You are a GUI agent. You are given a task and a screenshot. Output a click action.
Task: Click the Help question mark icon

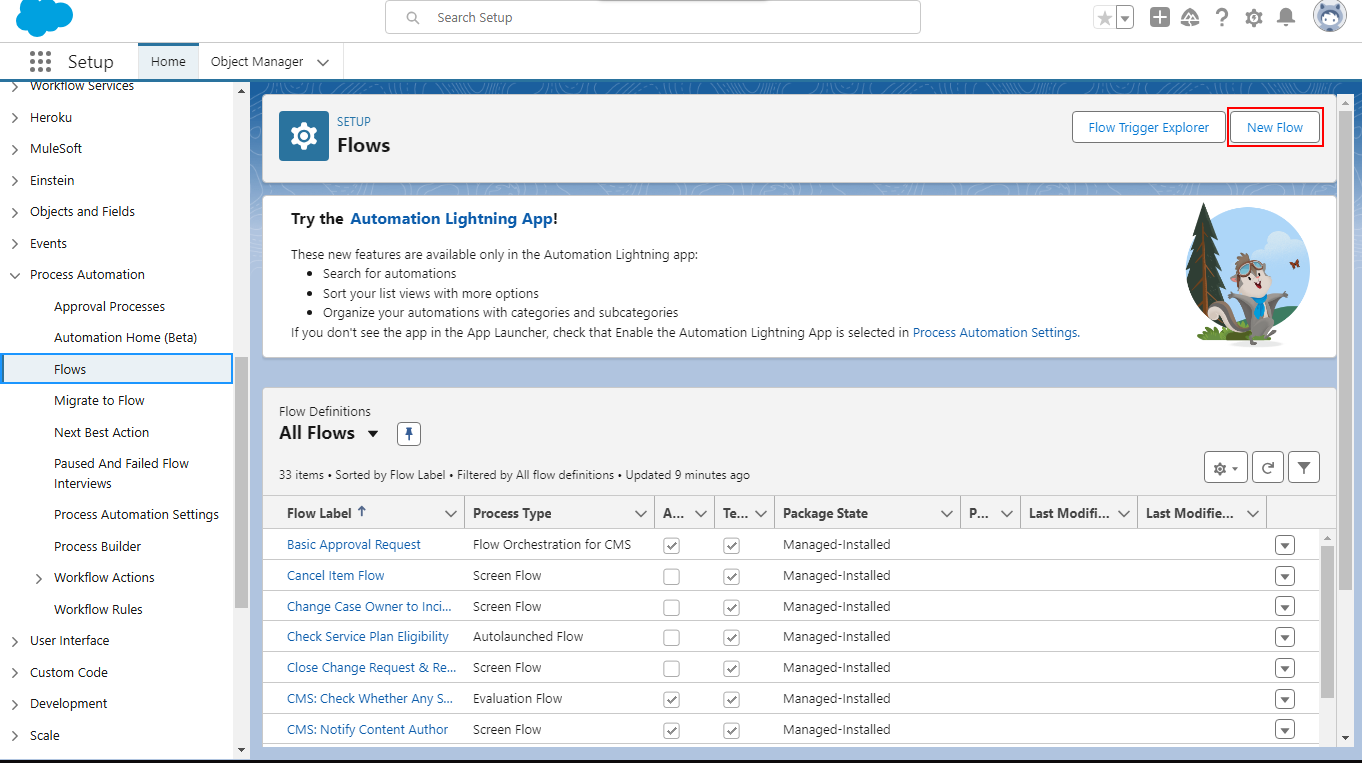[1222, 17]
